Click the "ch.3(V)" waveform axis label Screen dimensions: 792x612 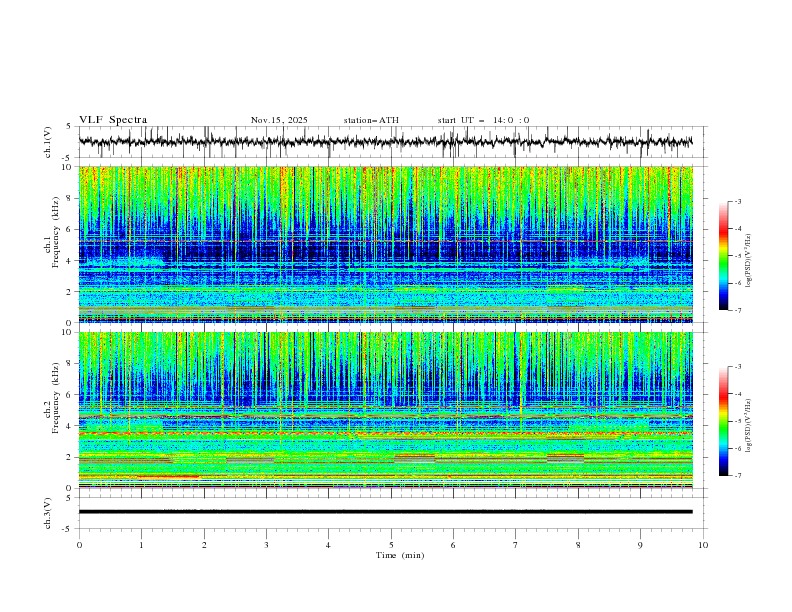coord(48,512)
